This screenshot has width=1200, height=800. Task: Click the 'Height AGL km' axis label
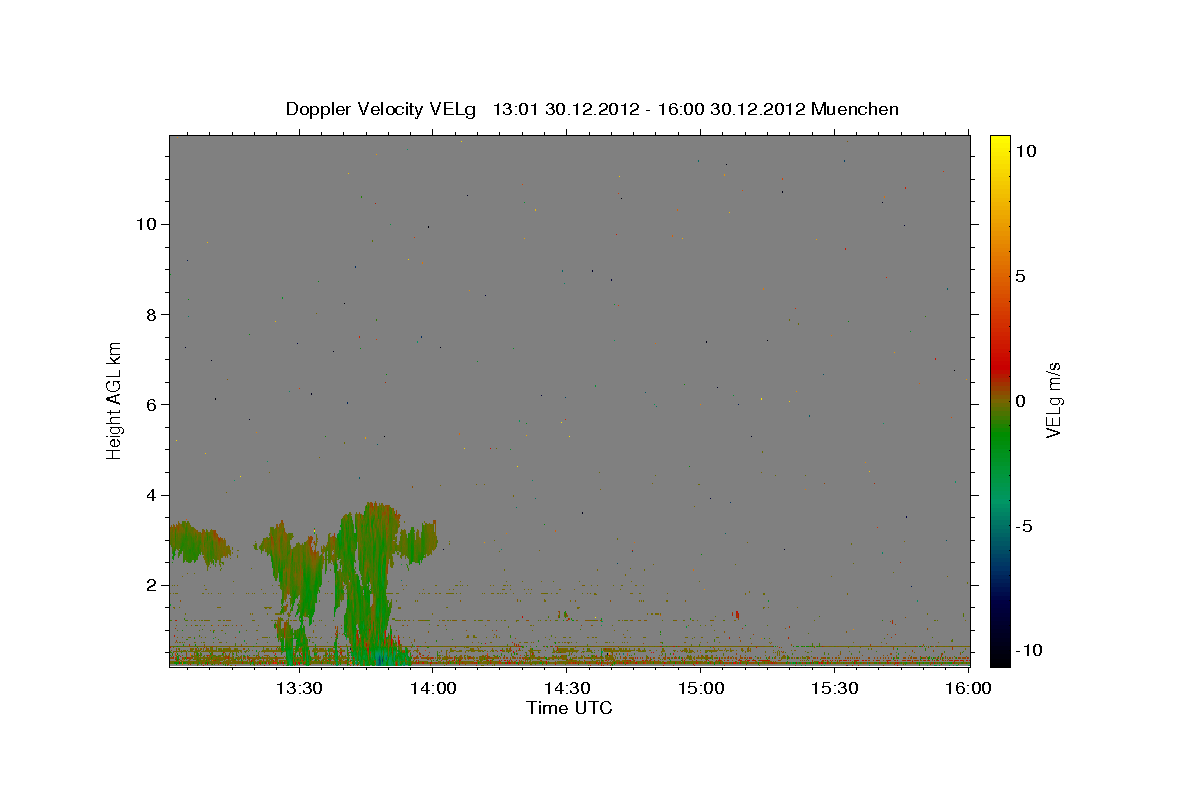coord(115,400)
